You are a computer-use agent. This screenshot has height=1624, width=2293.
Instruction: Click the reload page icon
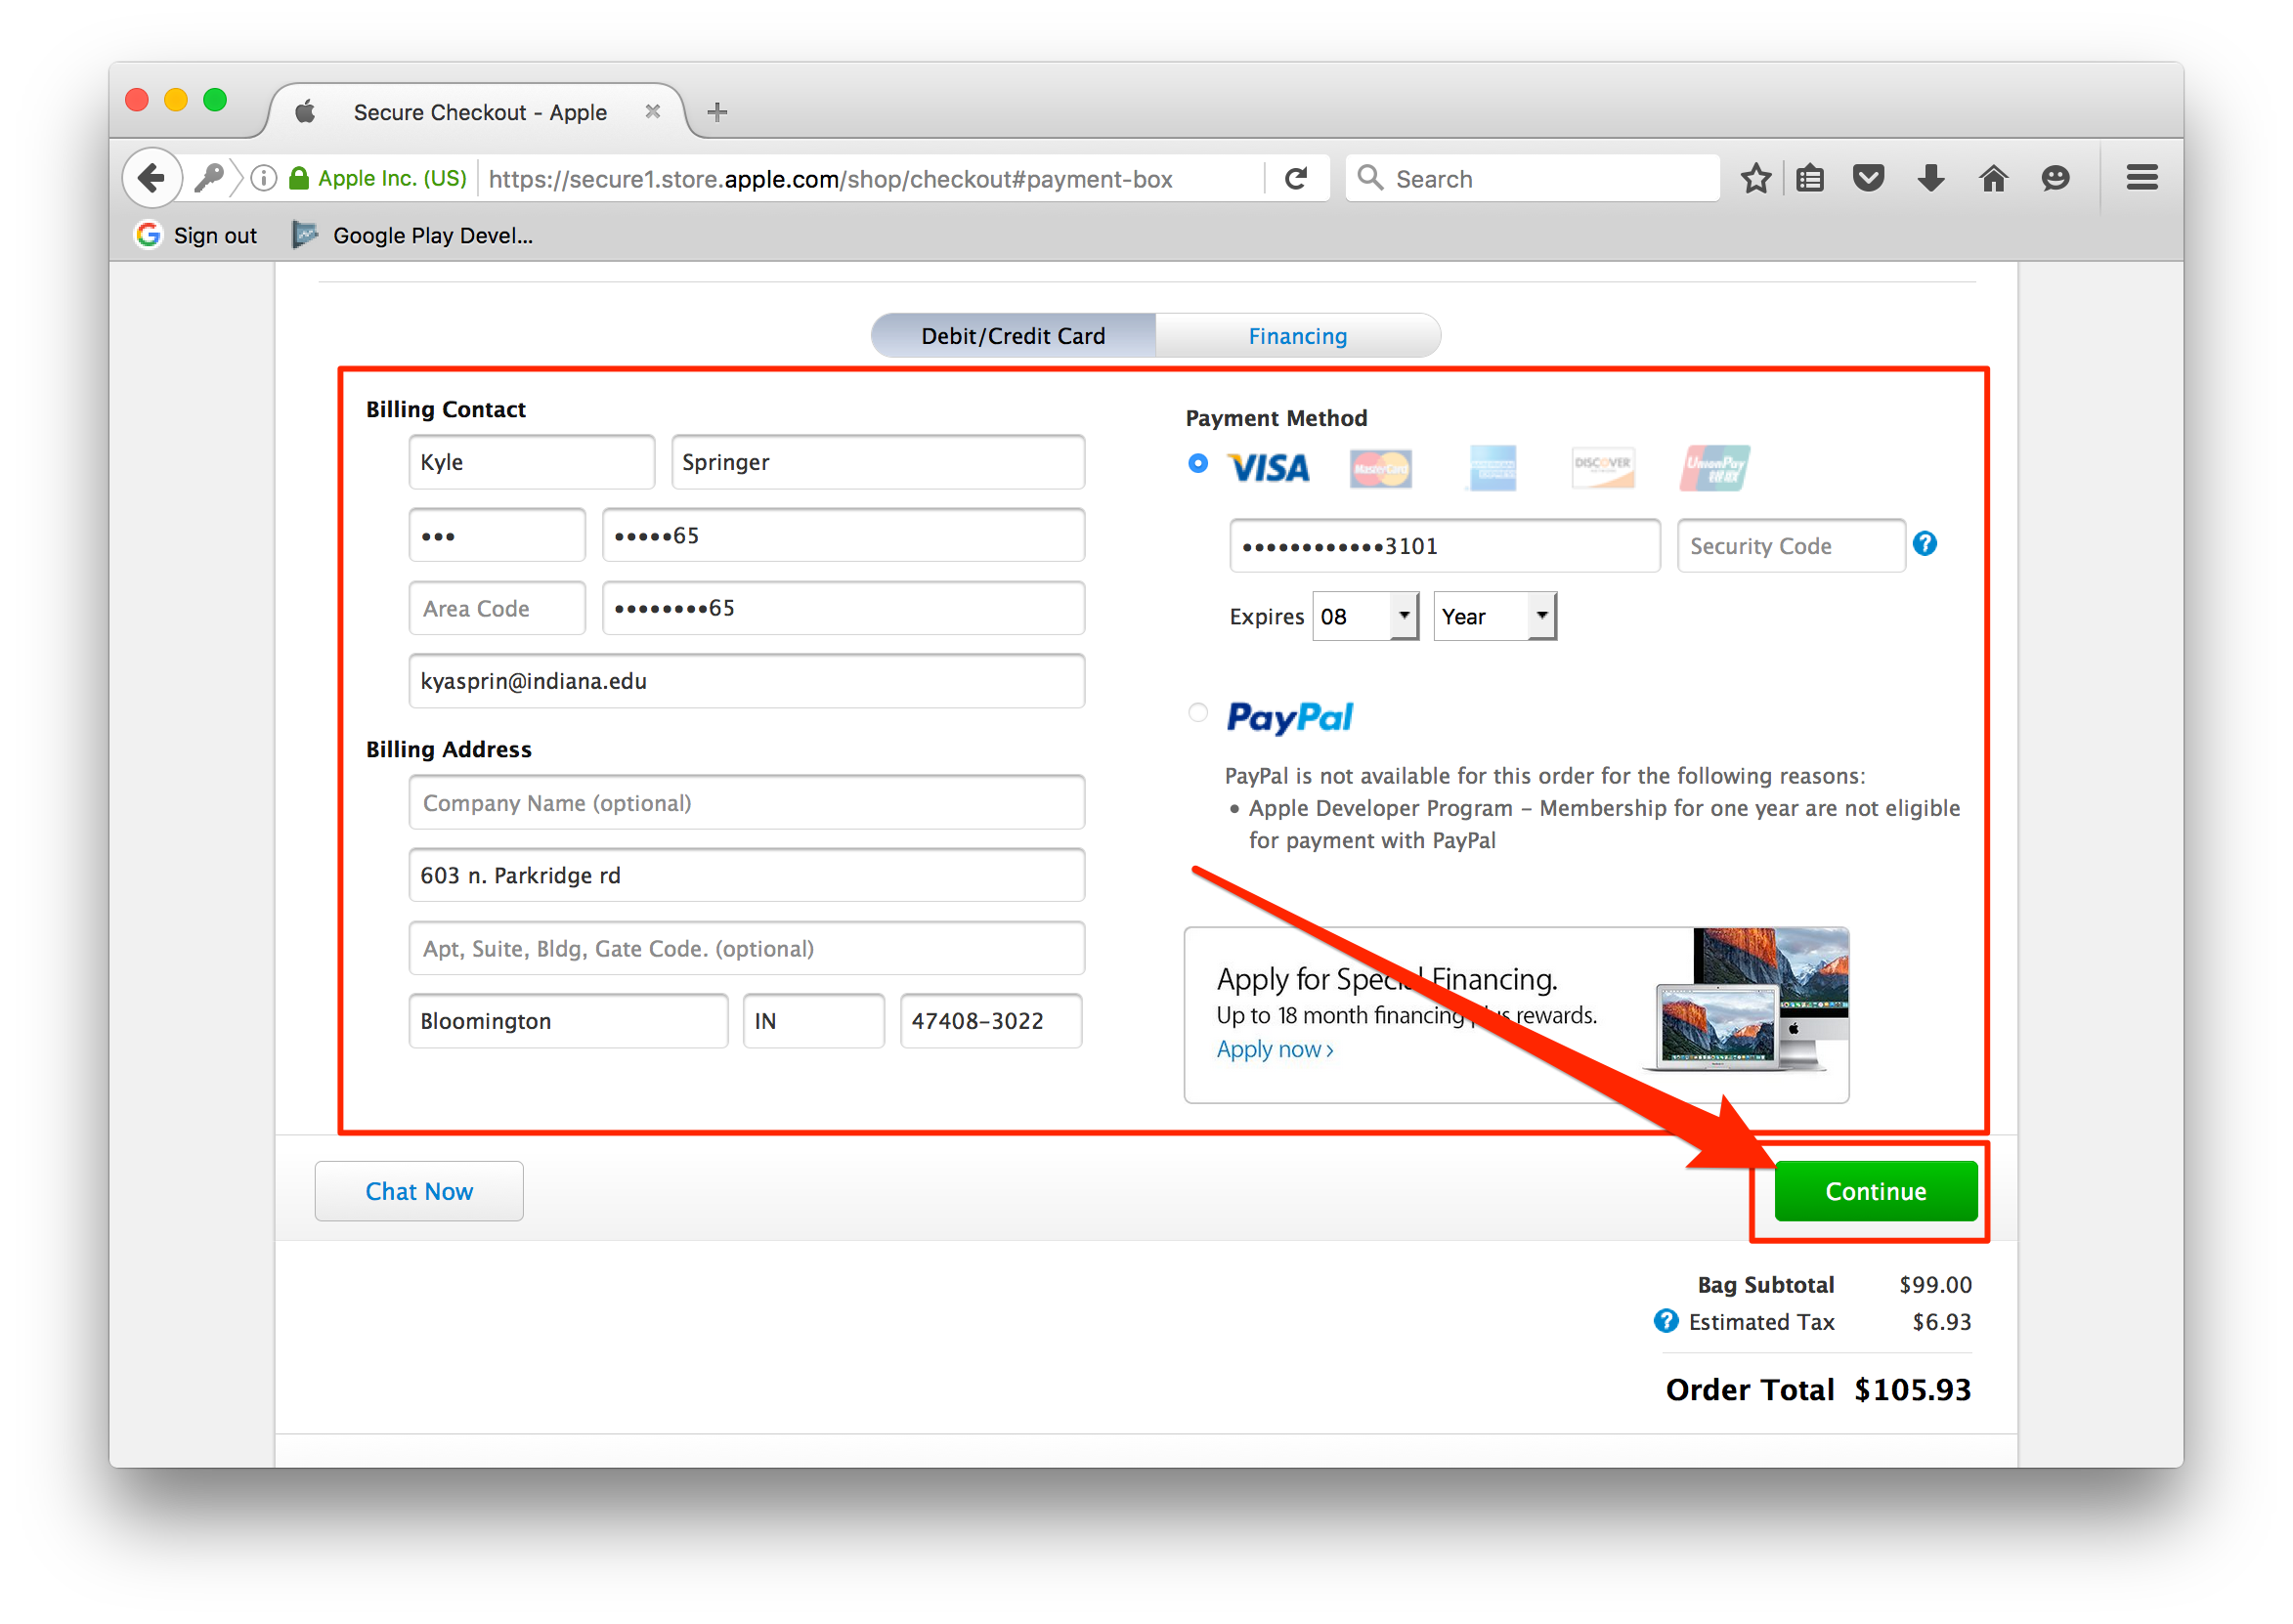[1296, 178]
